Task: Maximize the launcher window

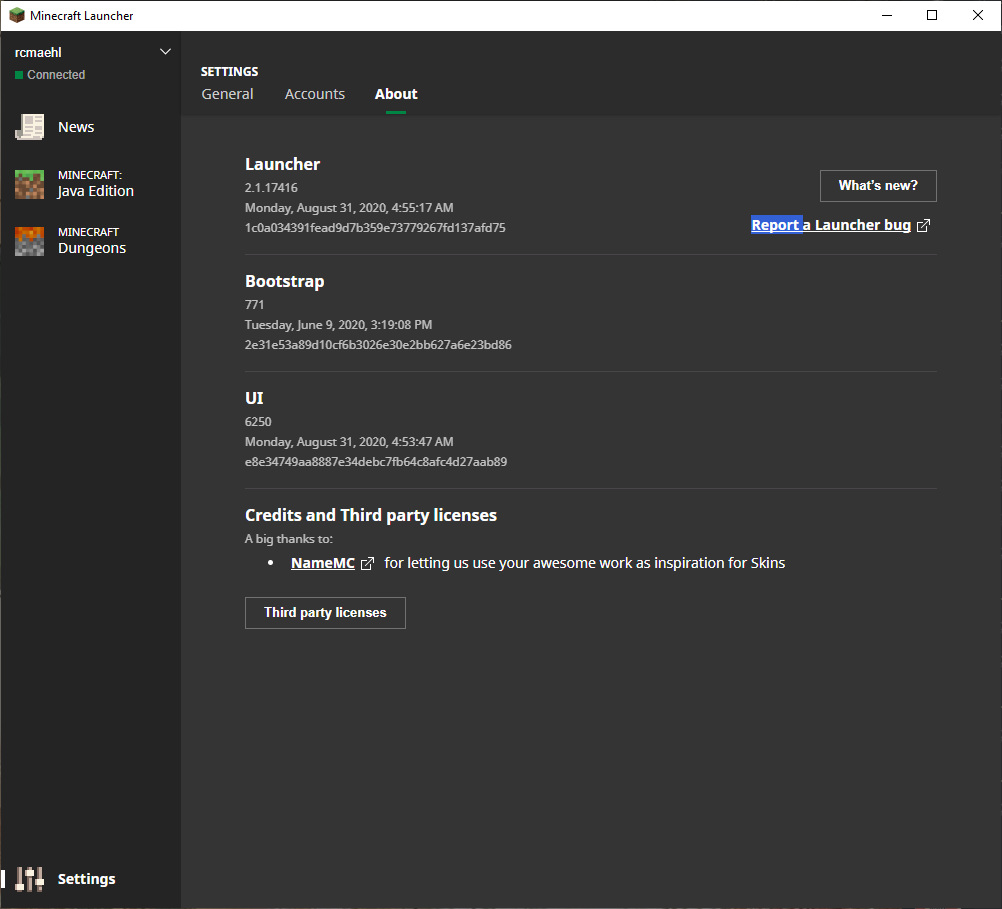Action: (932, 15)
